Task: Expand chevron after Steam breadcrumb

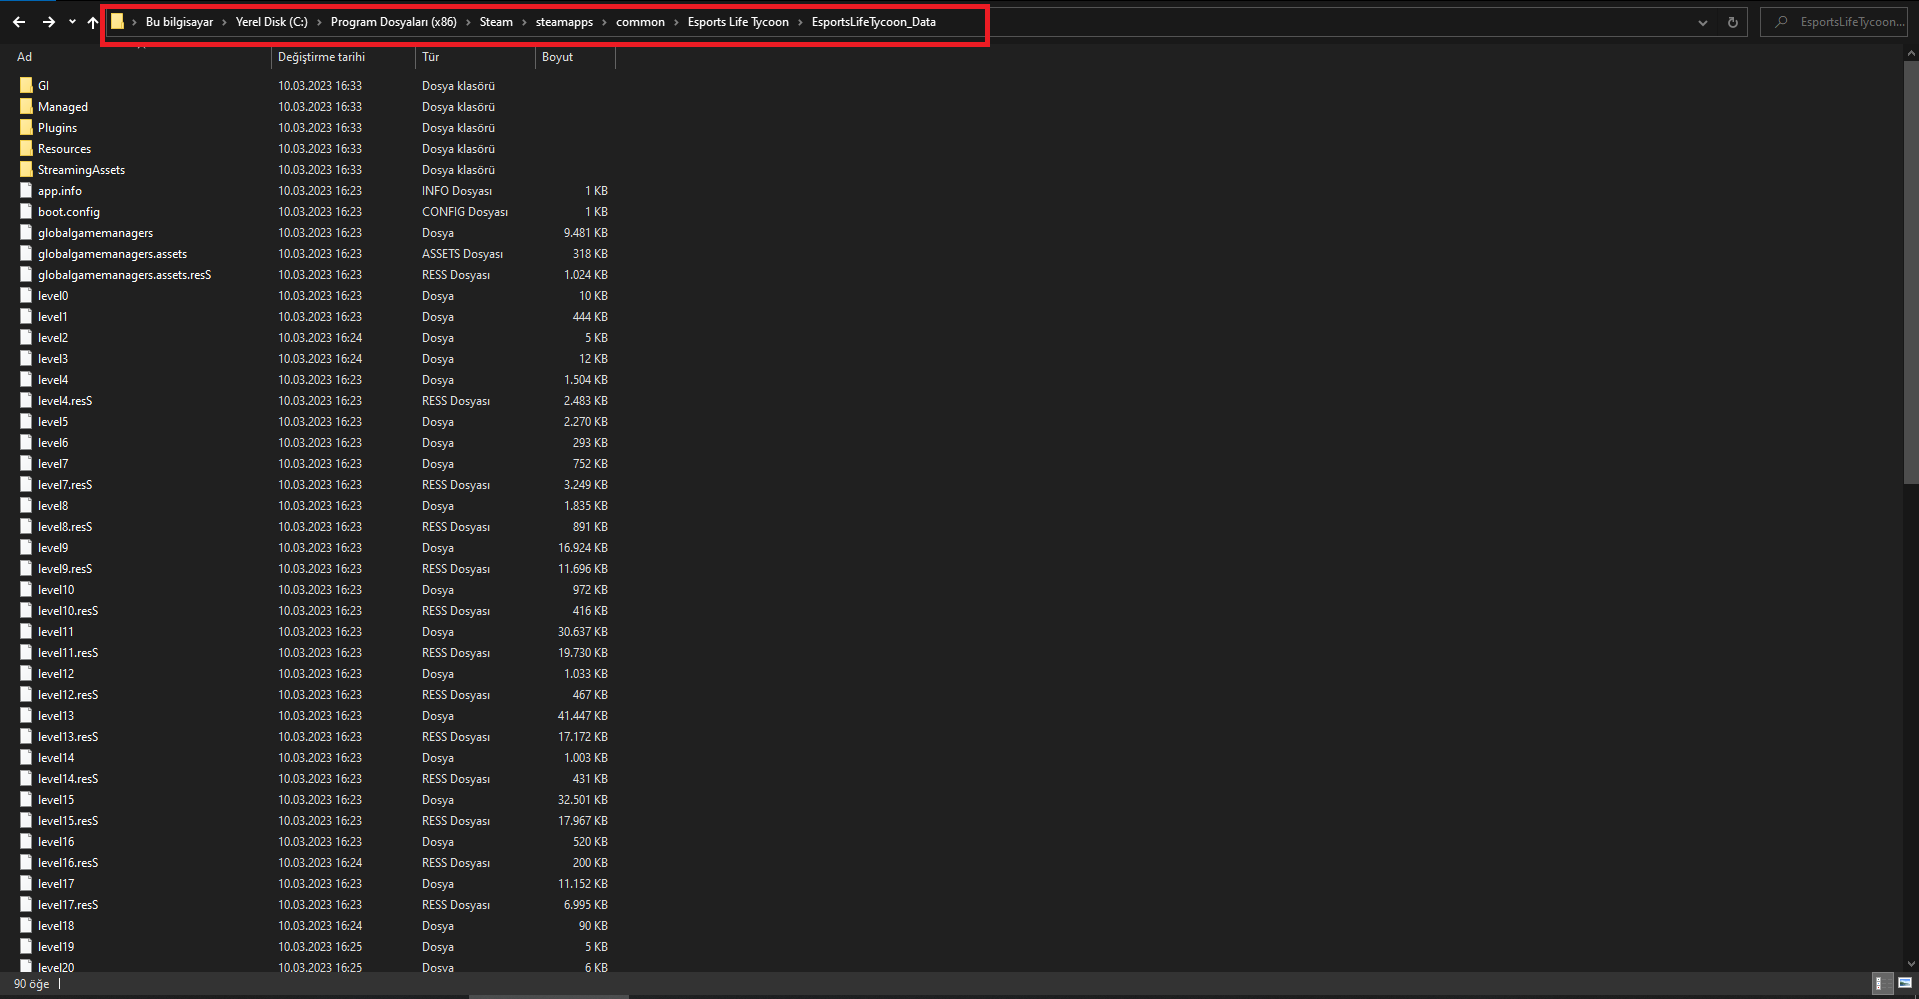Action: pyautogui.click(x=524, y=22)
